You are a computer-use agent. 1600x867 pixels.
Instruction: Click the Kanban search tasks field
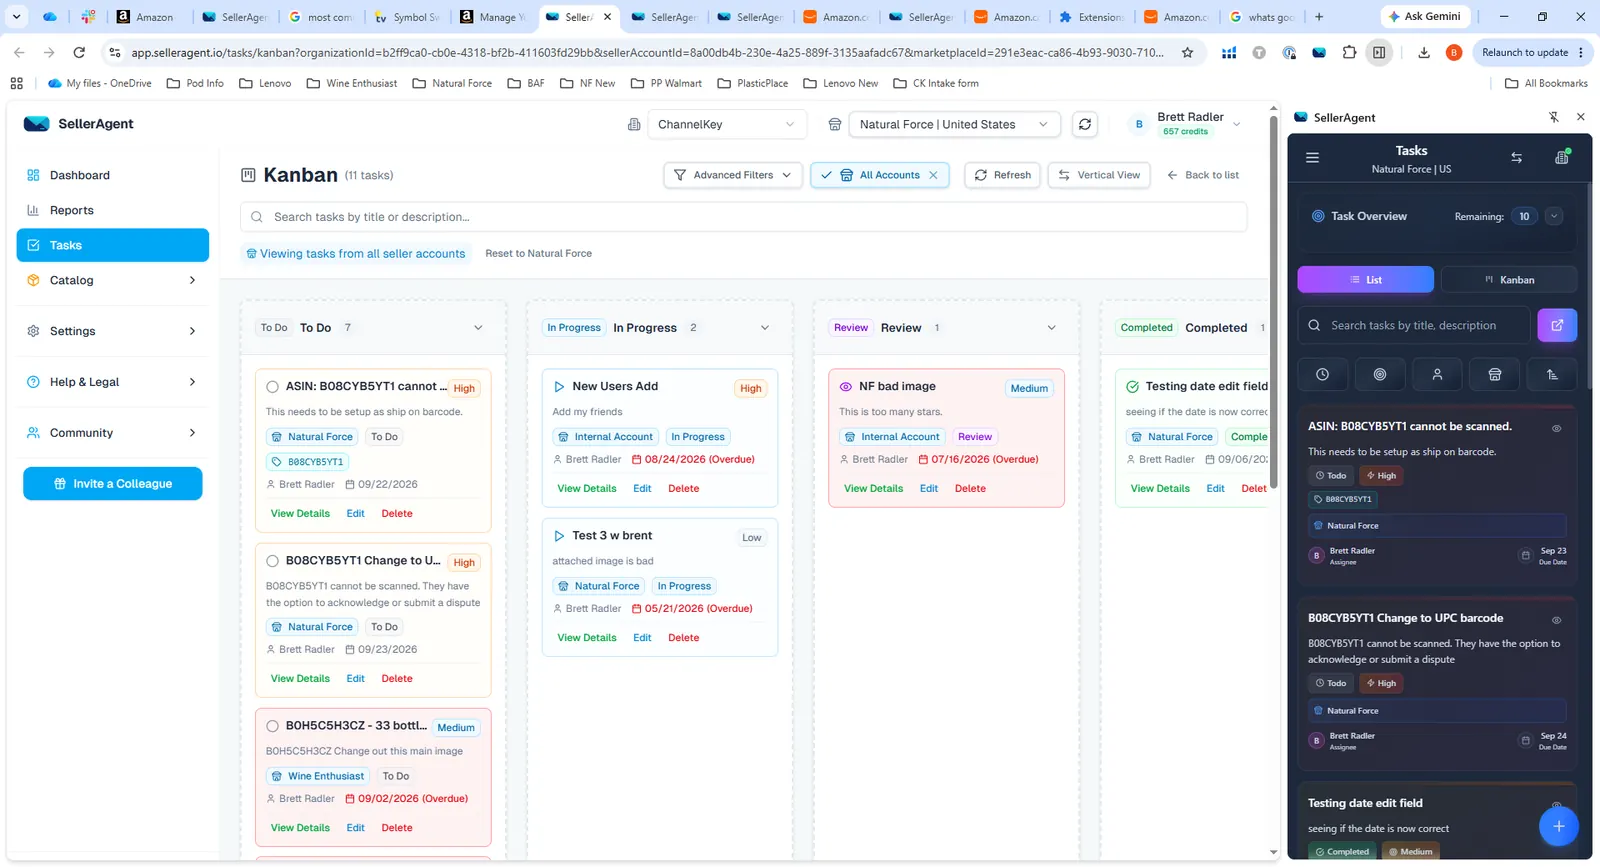click(743, 217)
